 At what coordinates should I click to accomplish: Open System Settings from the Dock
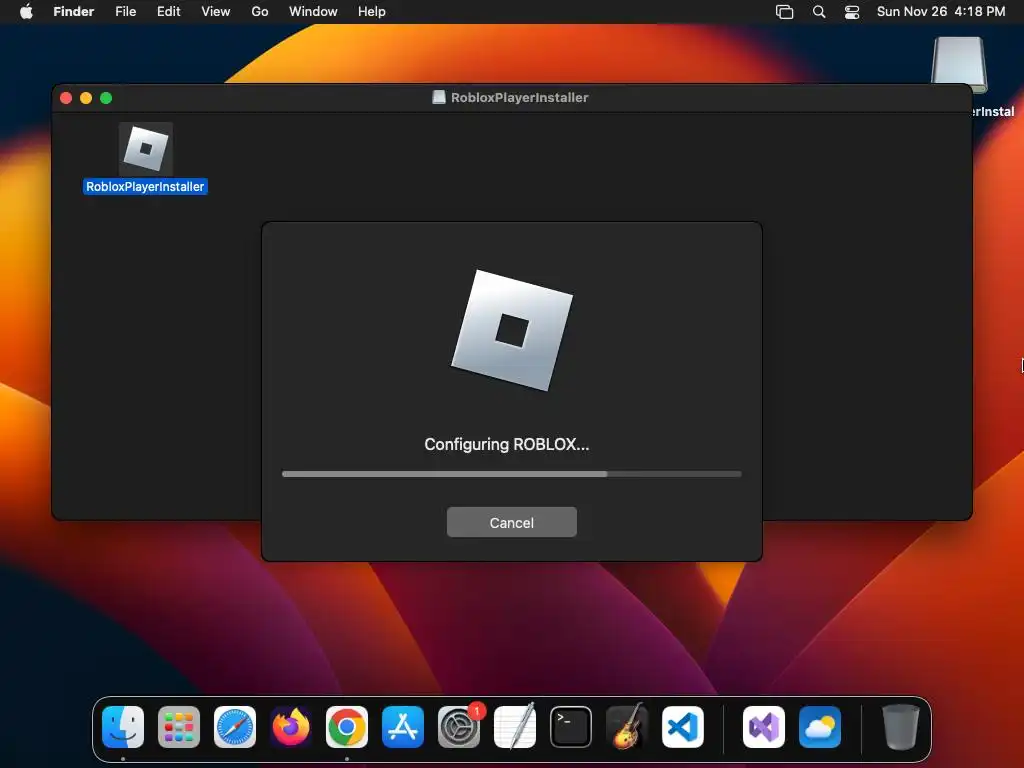coord(459,727)
